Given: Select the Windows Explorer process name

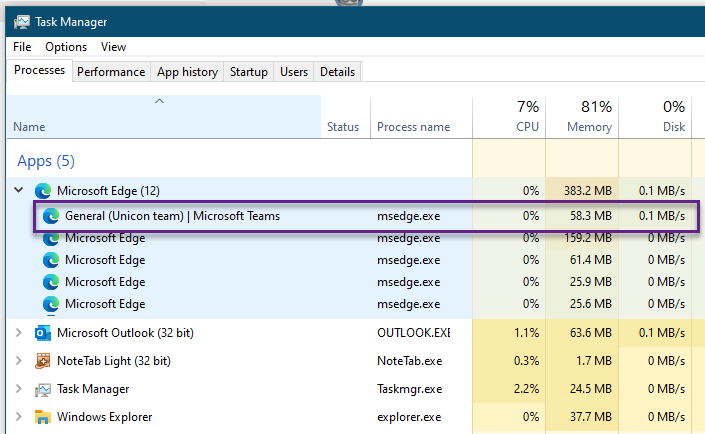Looking at the screenshot, I should 105,417.
